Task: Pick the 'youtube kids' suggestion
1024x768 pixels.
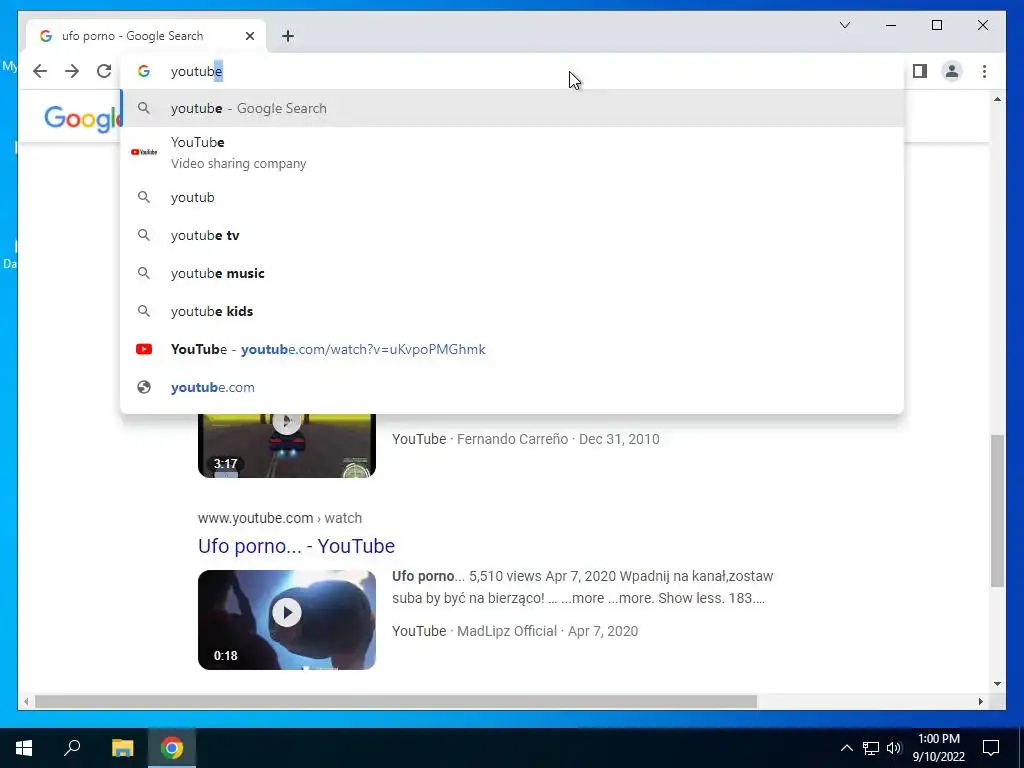Action: (x=512, y=311)
